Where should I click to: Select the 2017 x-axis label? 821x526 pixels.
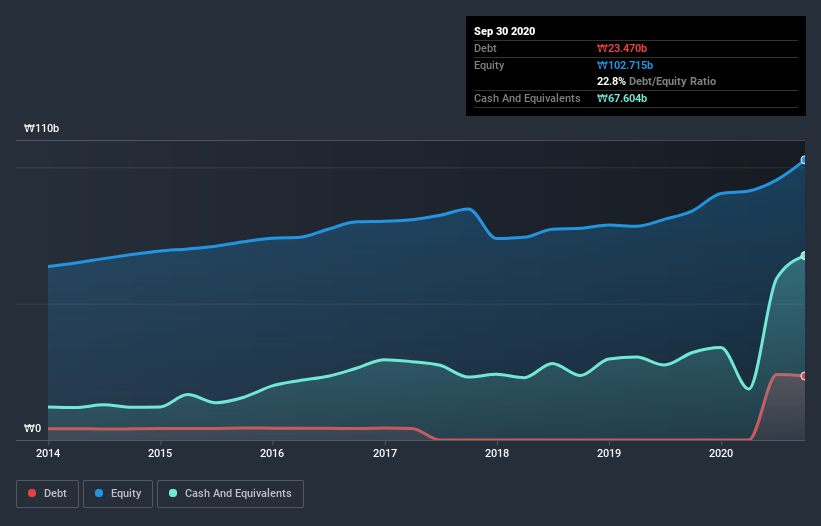(x=385, y=453)
